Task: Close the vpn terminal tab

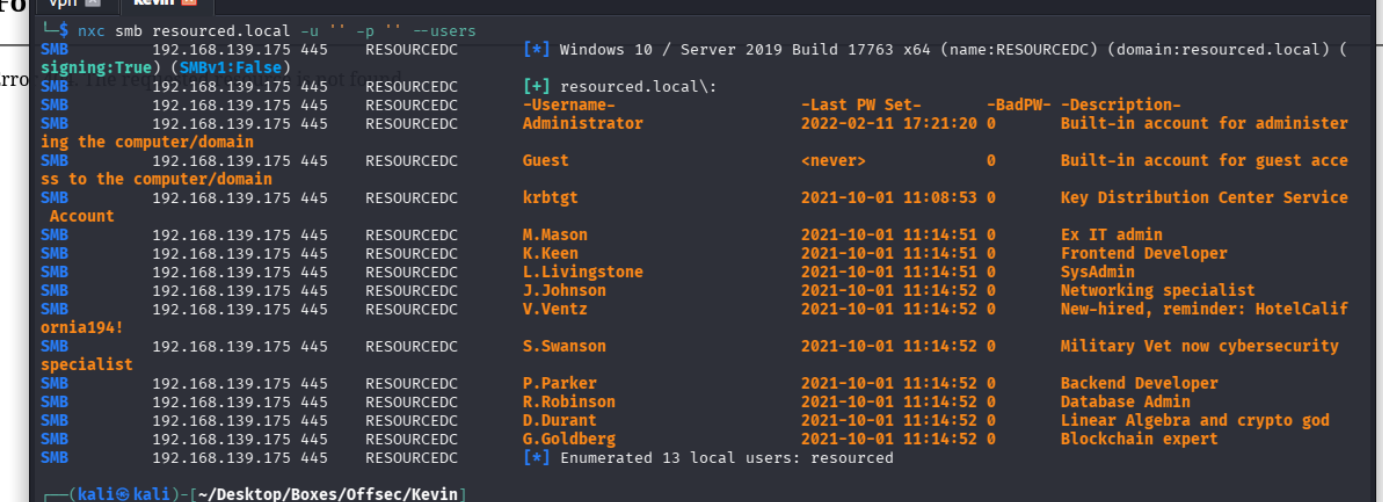Action: coord(94,4)
